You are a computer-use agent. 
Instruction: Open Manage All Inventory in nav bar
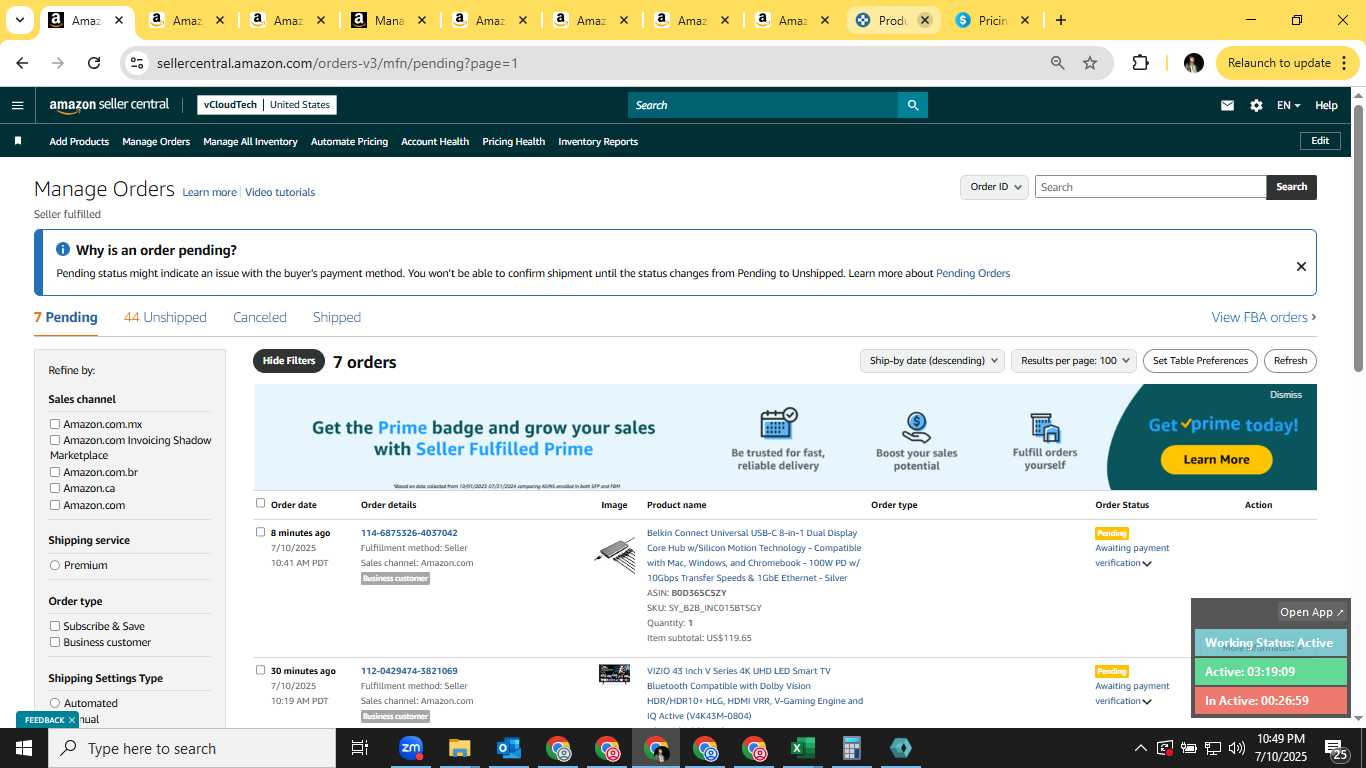250,141
